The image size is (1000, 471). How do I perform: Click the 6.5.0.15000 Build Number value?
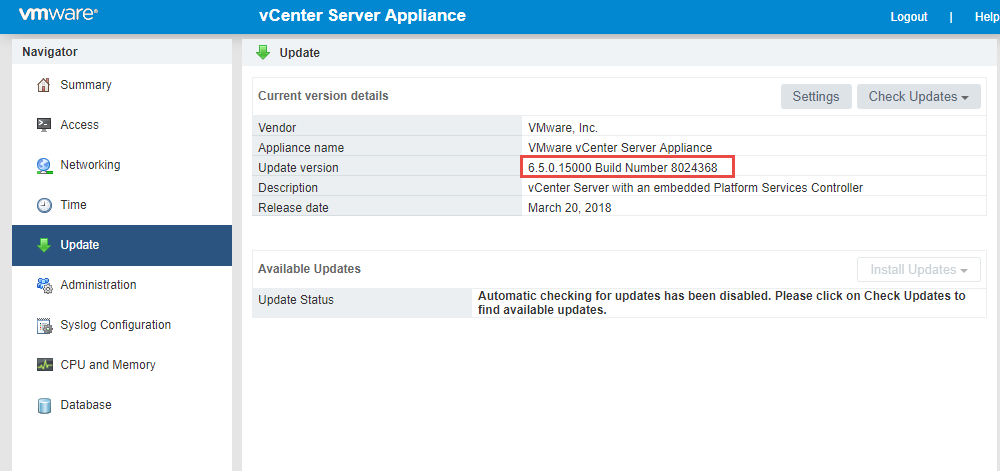click(x=622, y=168)
